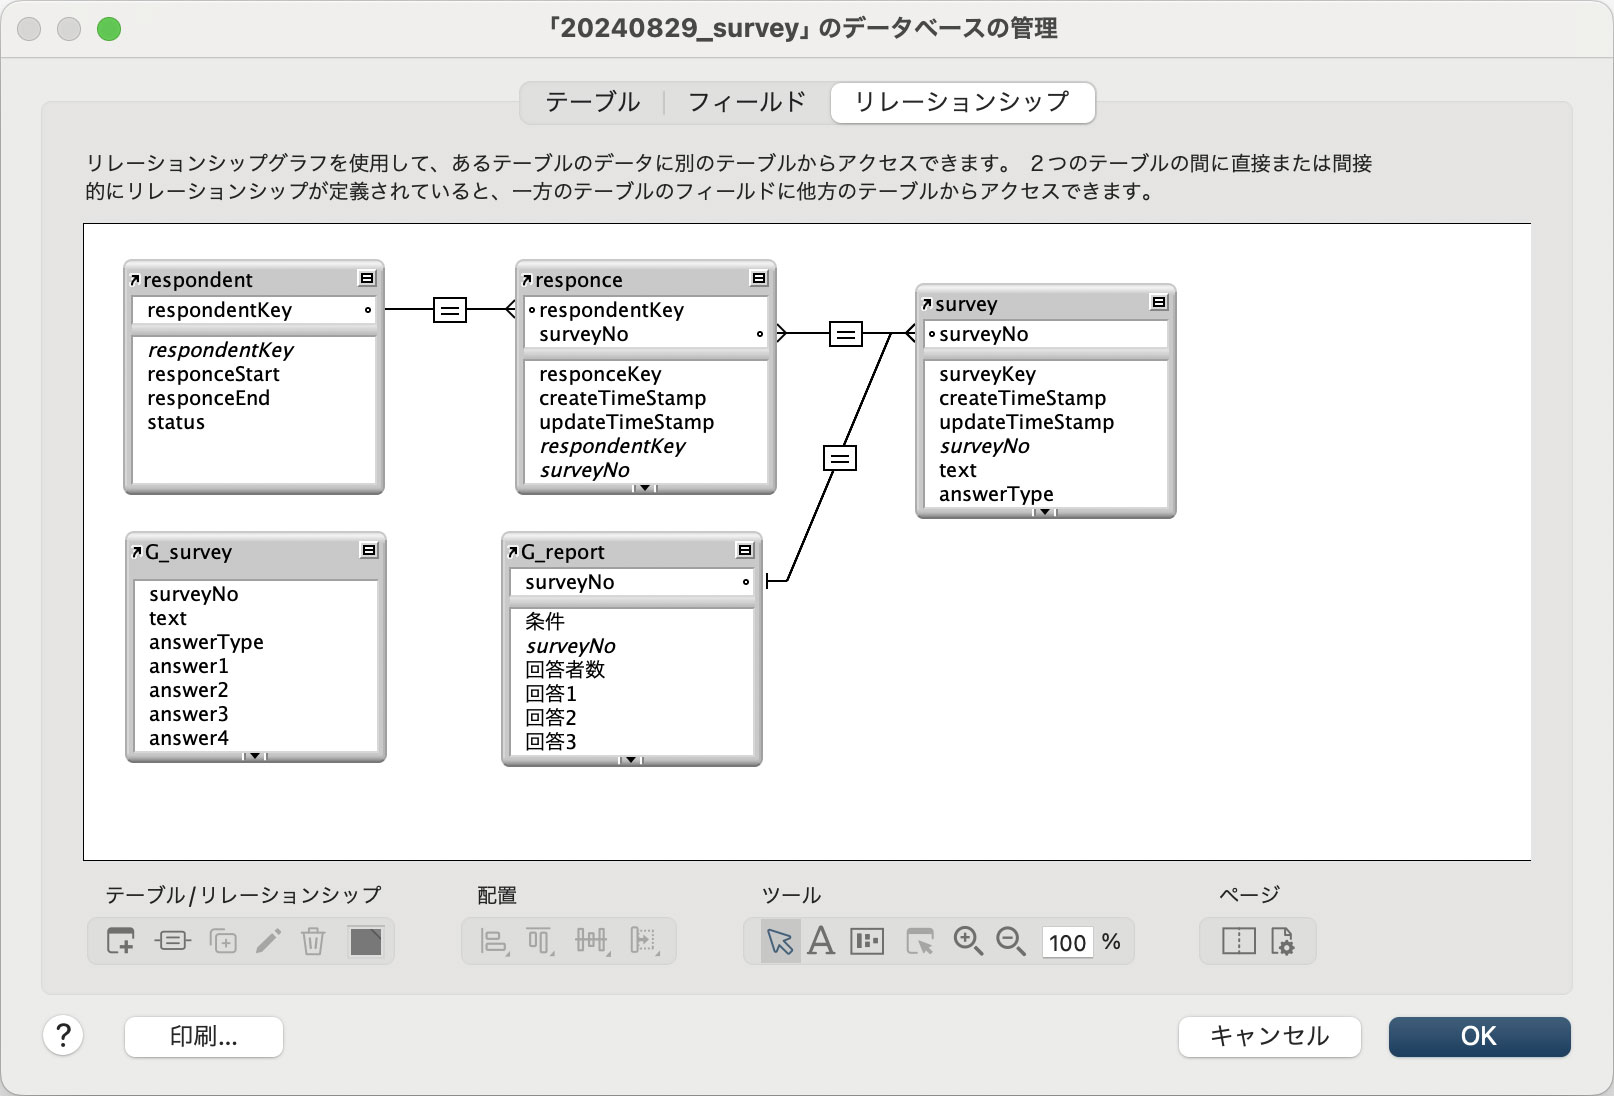Viewport: 1614px width, 1096px height.
Task: Expand field list arrow under G_survey table
Action: coord(255,756)
